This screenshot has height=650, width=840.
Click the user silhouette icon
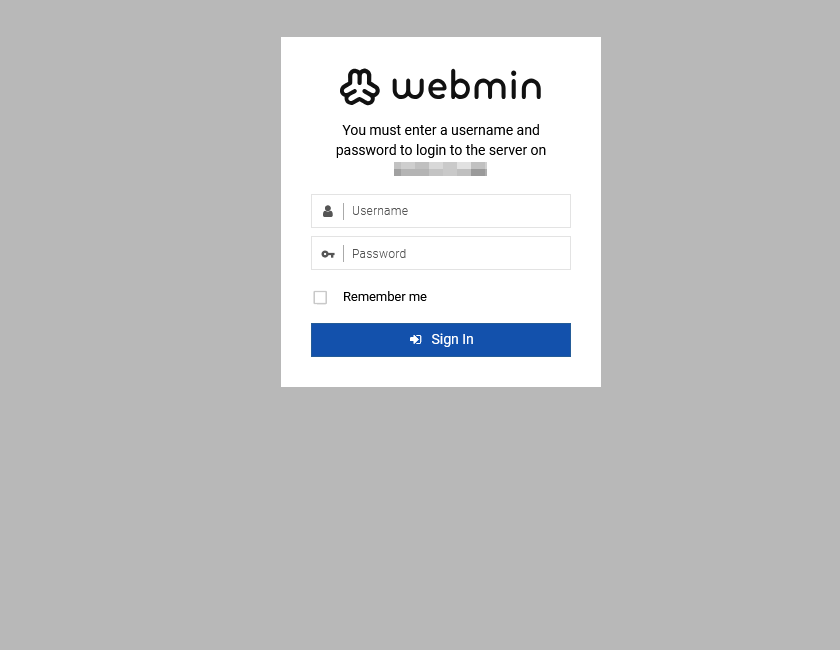point(328,211)
